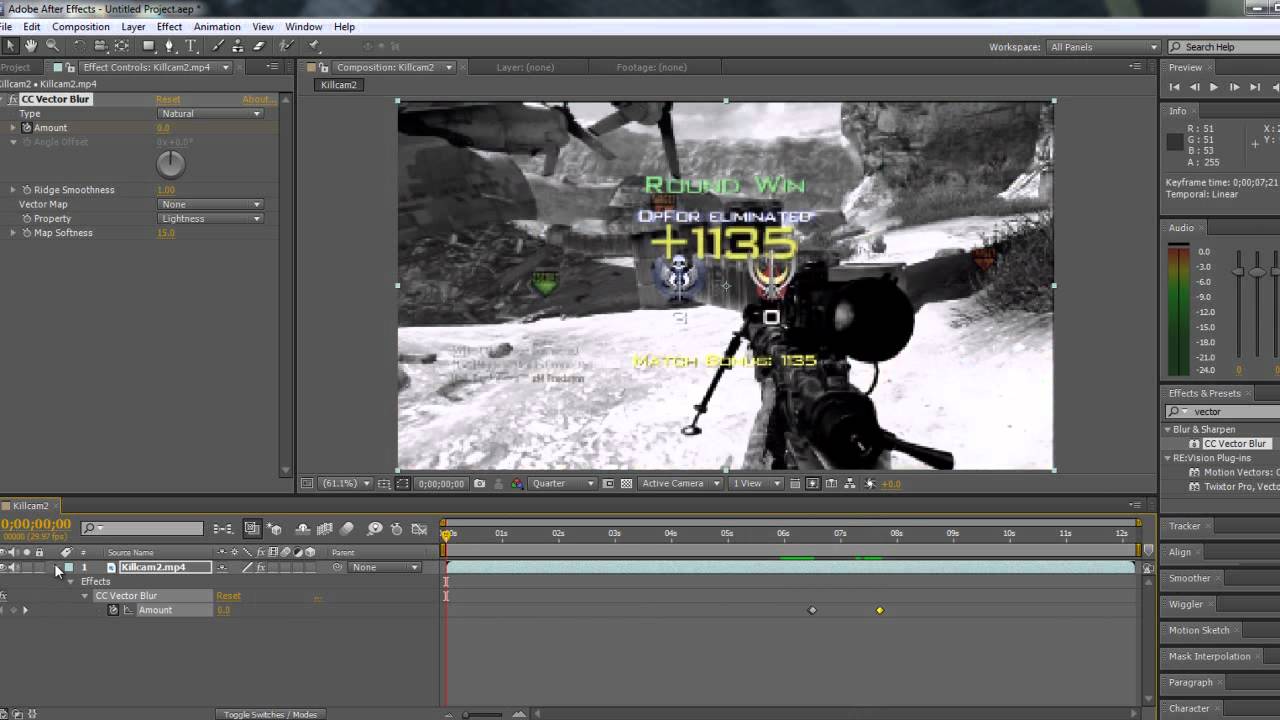Open the 1 View layout dropdown
This screenshot has height=720, width=1280.
(755, 484)
